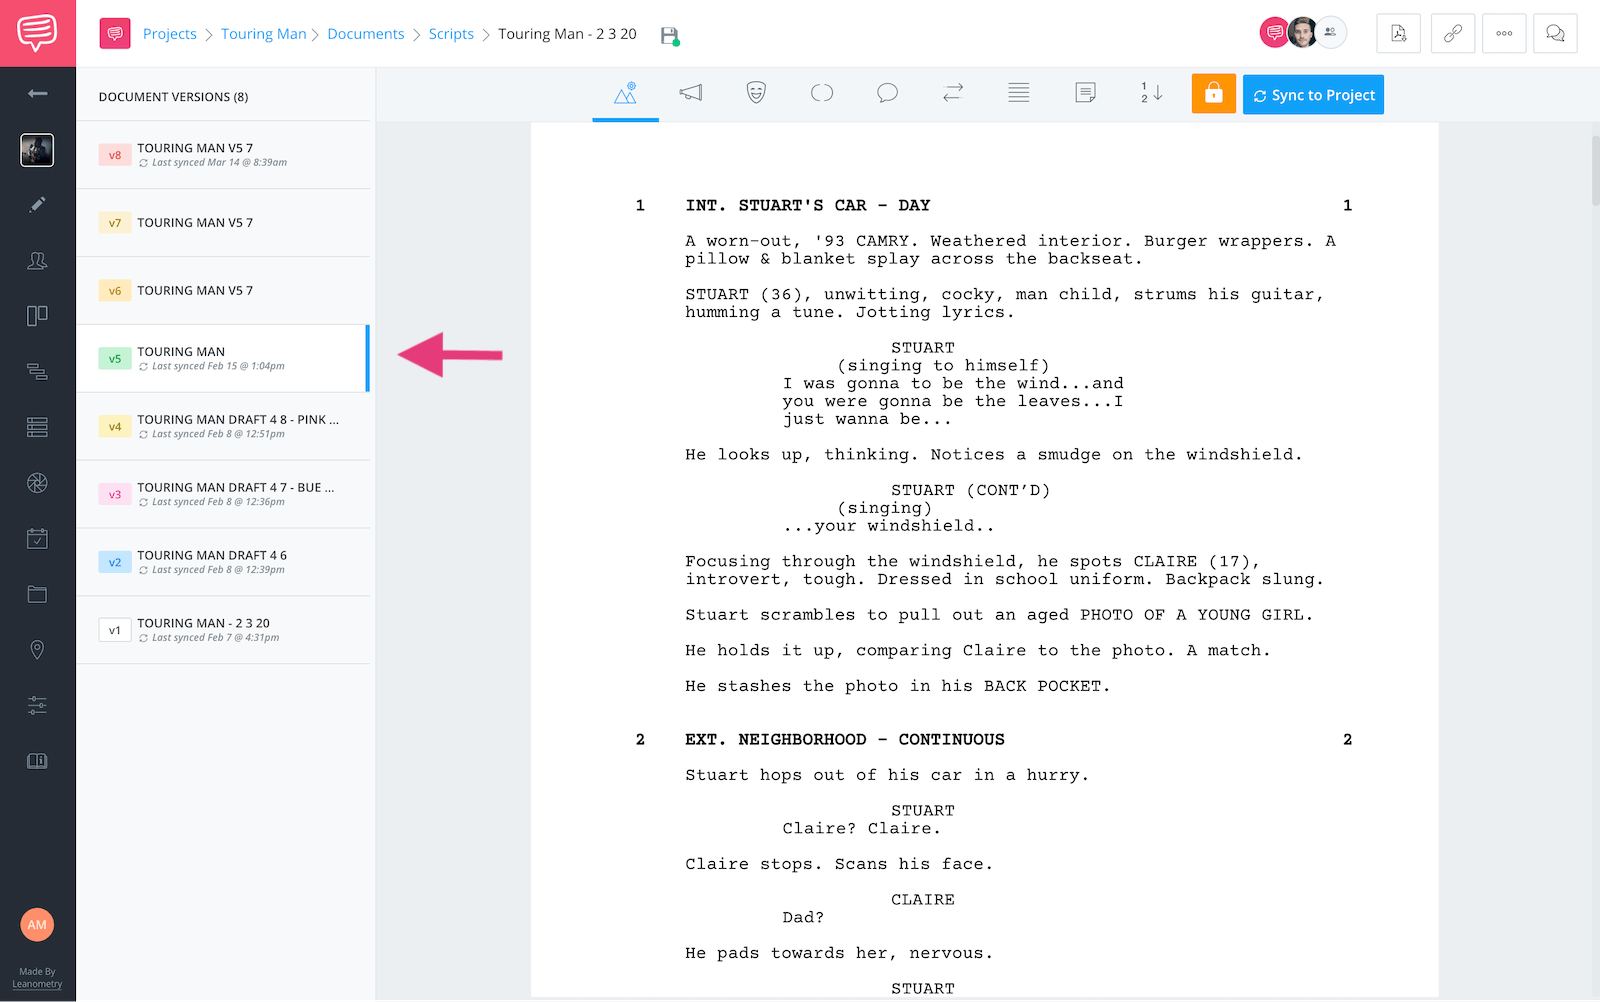
Task: Navigate to the Projects breadcrumb
Action: (x=169, y=33)
